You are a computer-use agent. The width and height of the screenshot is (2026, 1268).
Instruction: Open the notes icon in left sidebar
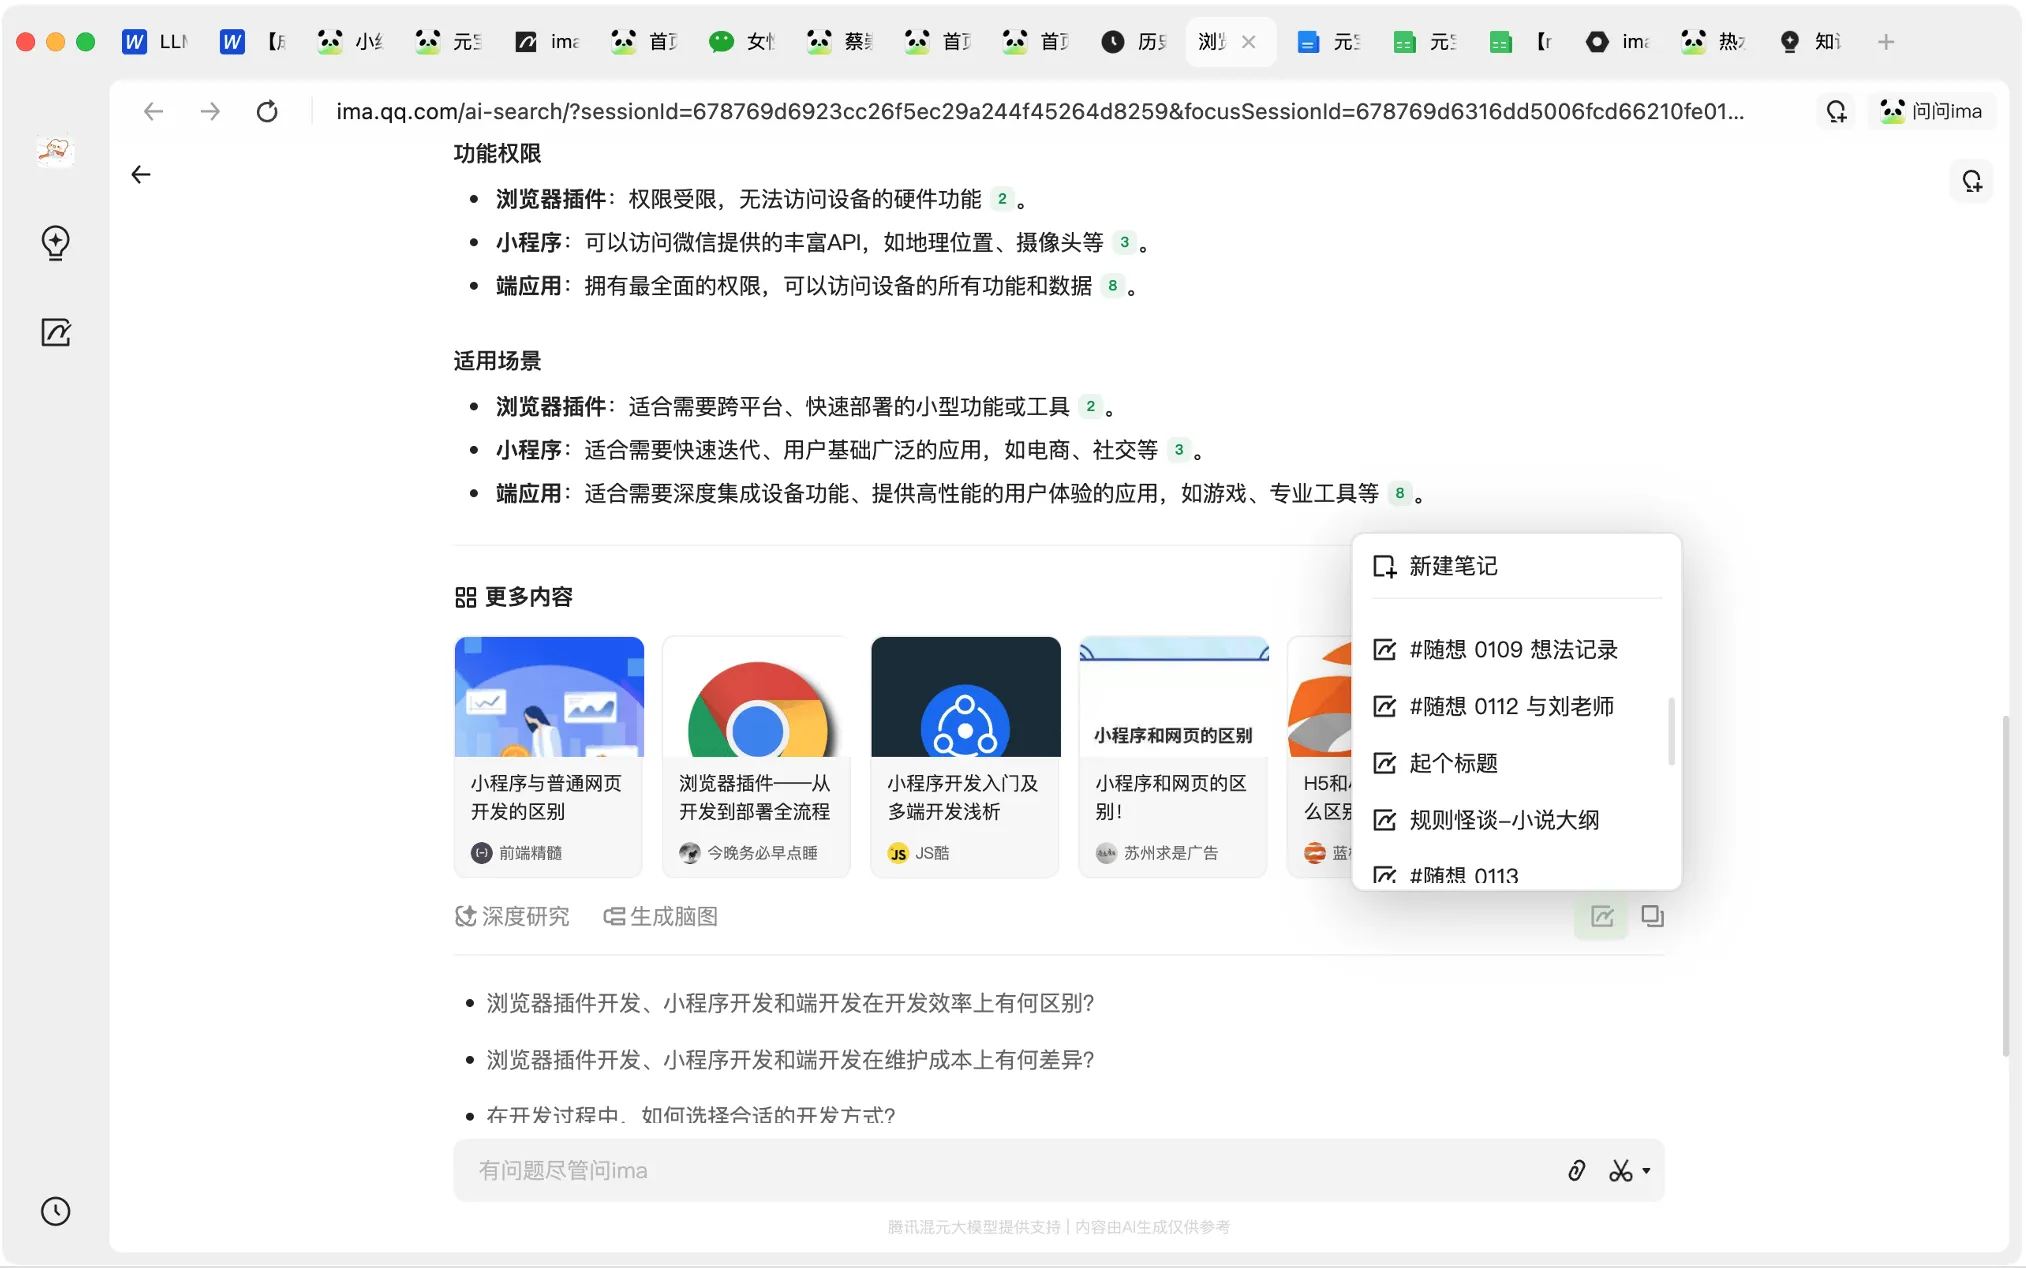55,332
